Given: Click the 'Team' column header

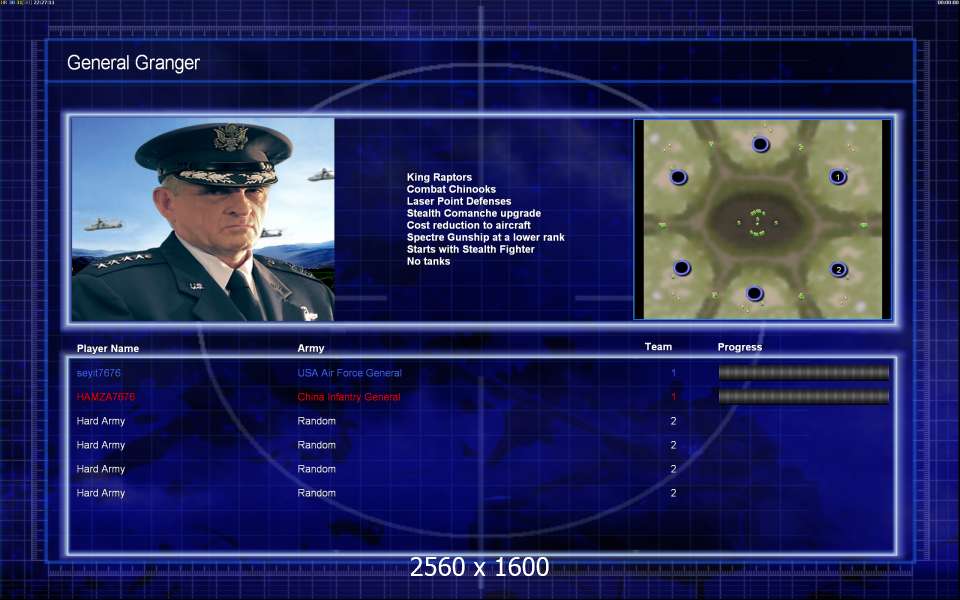Looking at the screenshot, I should [x=658, y=347].
